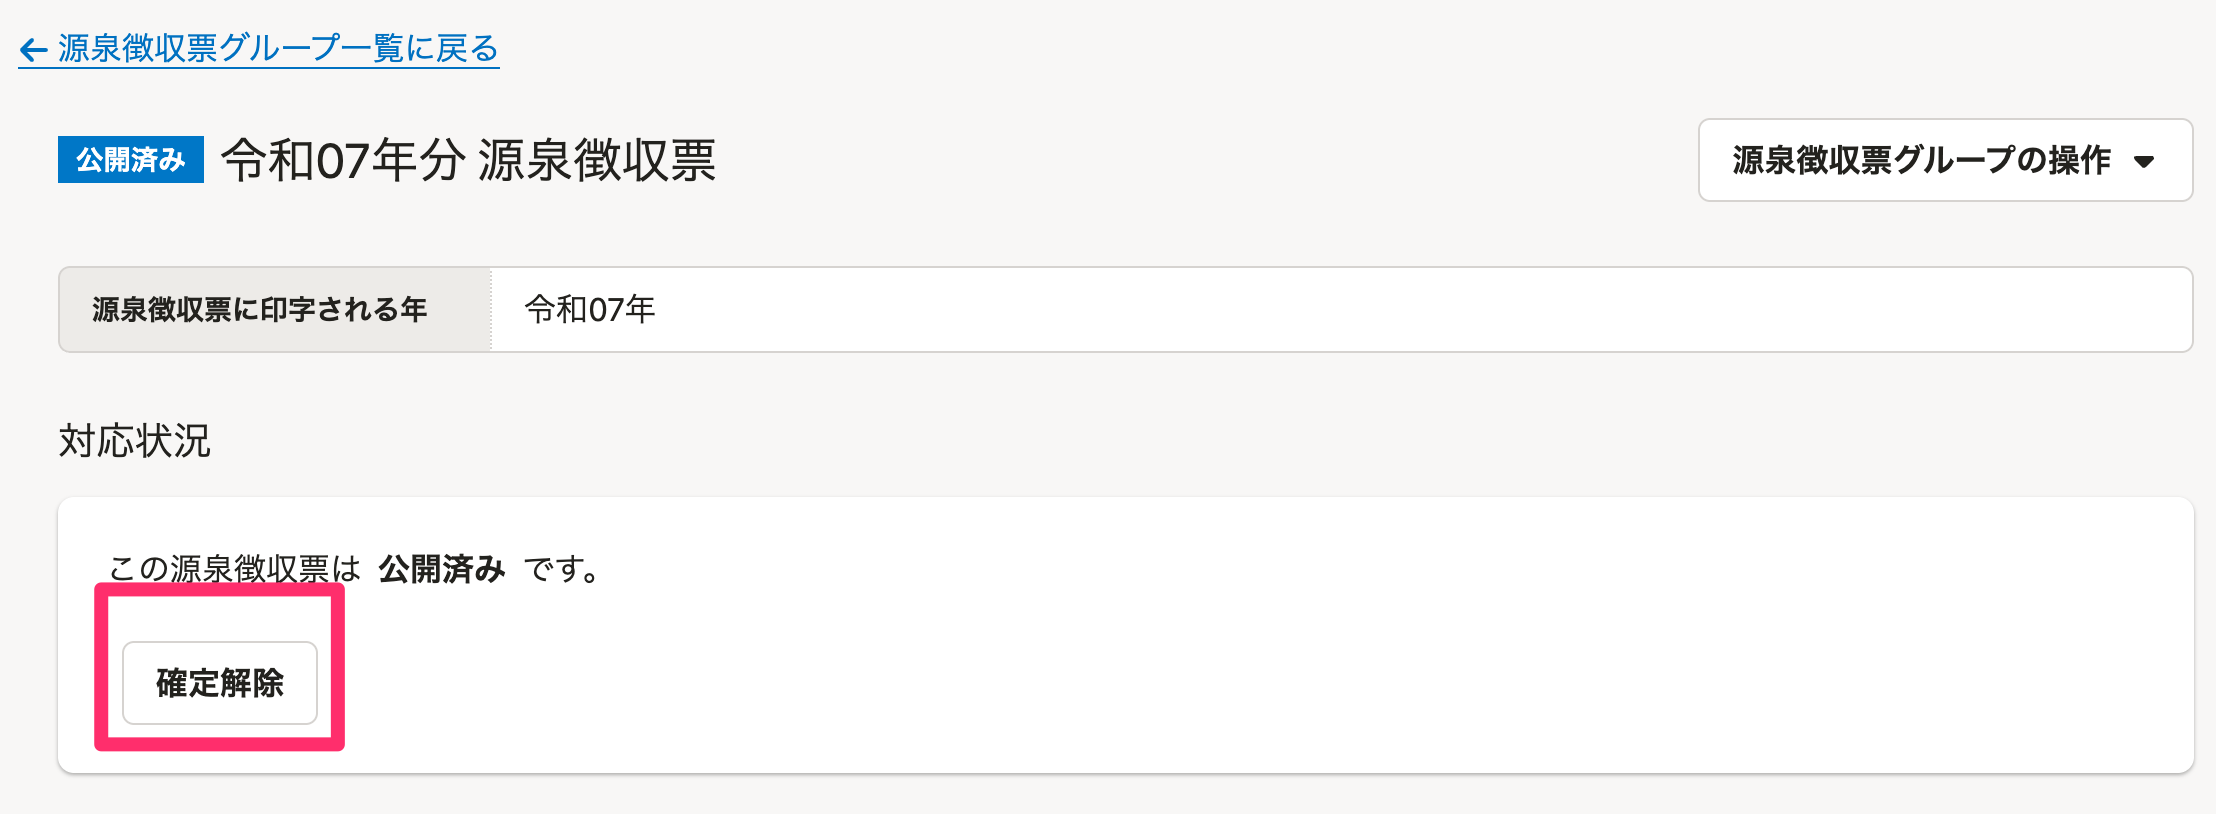This screenshot has height=814, width=2216.
Task: Click the left arrow back icon
Action: point(33,49)
